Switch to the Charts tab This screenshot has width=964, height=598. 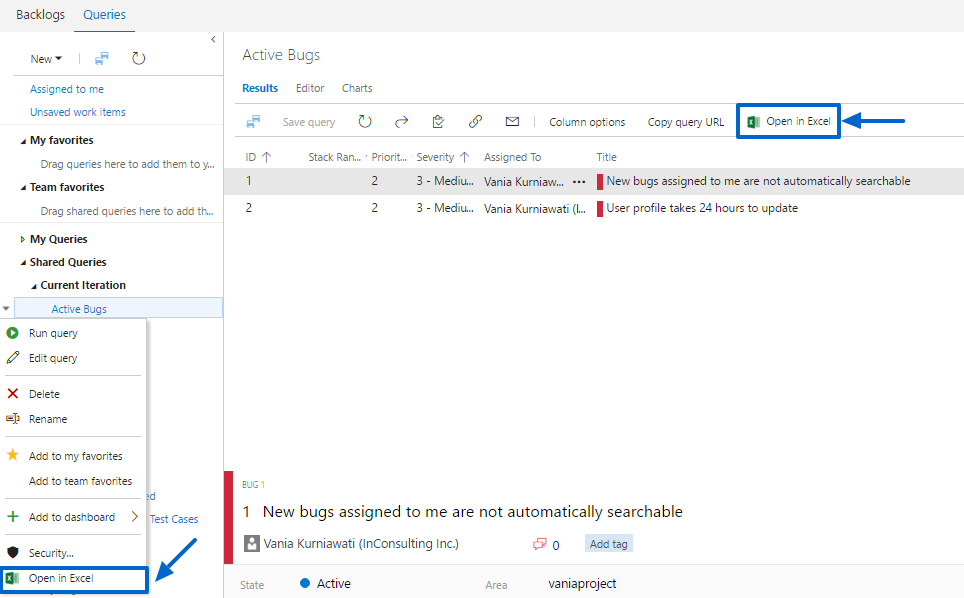coord(357,88)
